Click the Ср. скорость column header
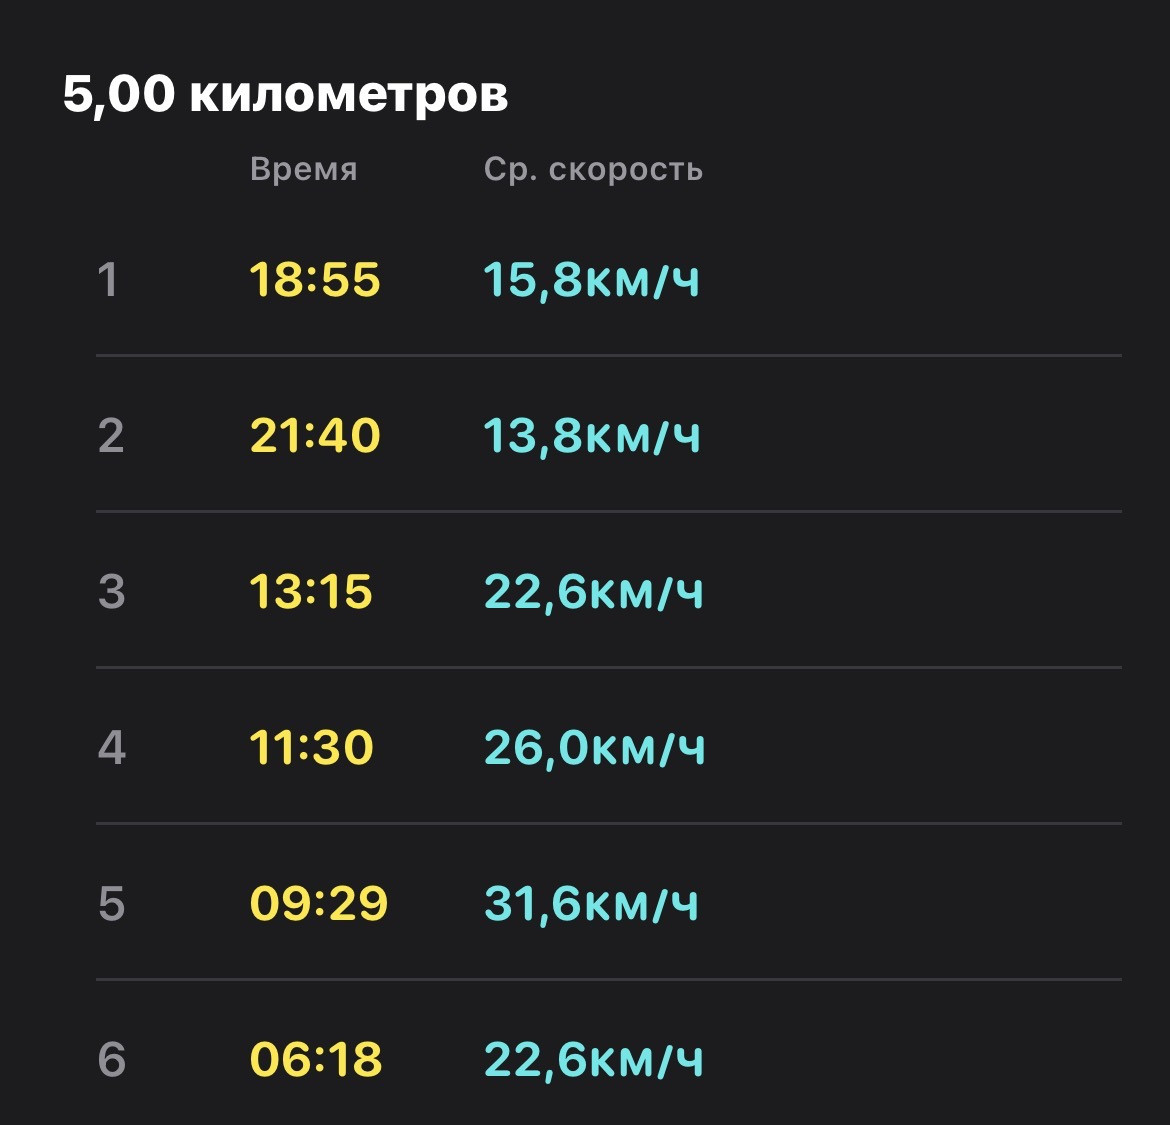1170x1125 pixels. (593, 169)
